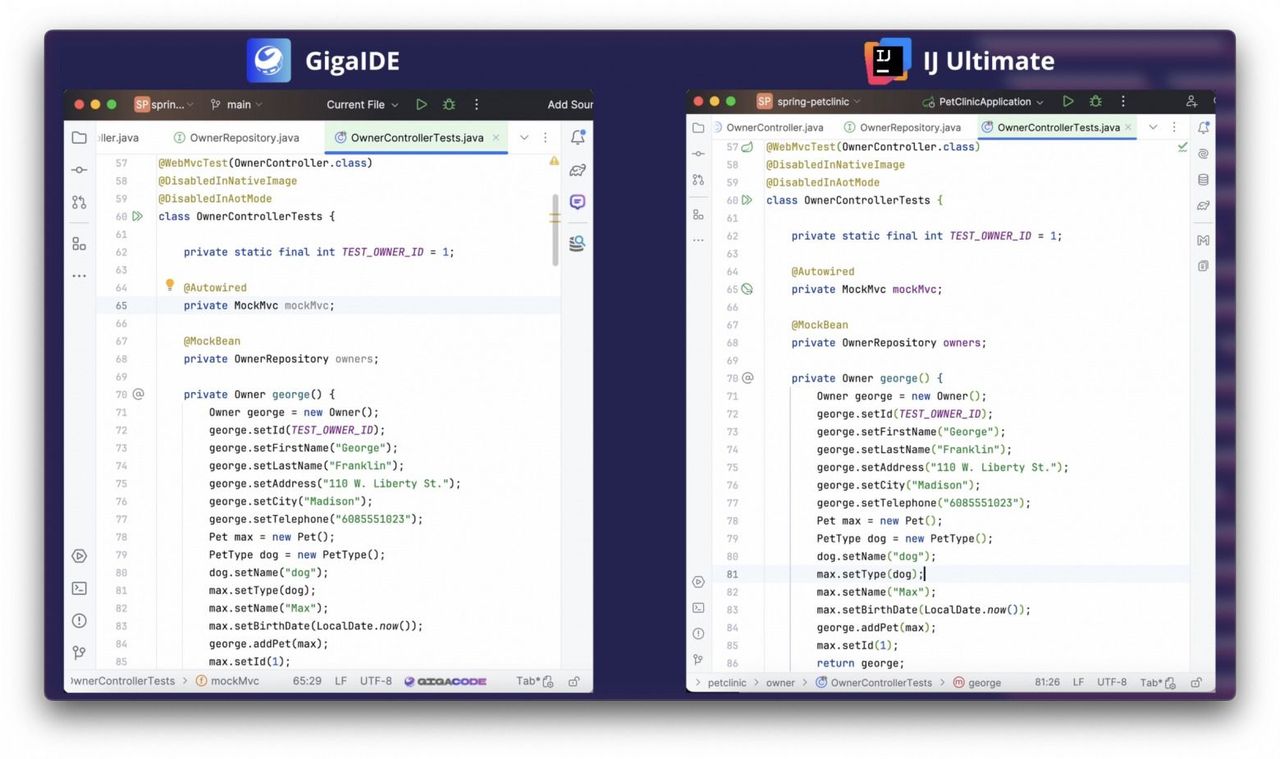Viewport: 1280px width, 759px height.
Task: Open Notifications bell in IJ Ultimate sidebar
Action: click(x=1203, y=128)
